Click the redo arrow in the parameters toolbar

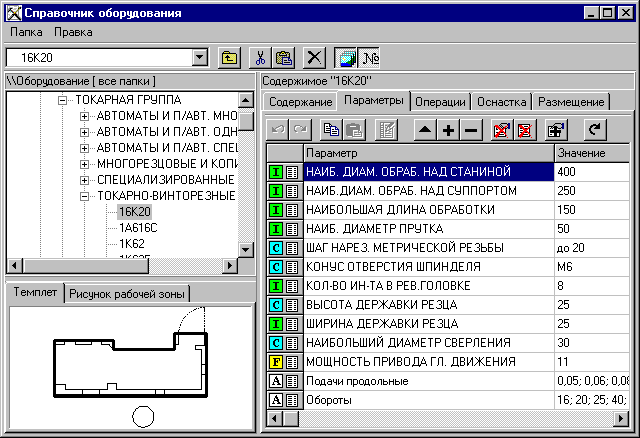click(x=300, y=130)
